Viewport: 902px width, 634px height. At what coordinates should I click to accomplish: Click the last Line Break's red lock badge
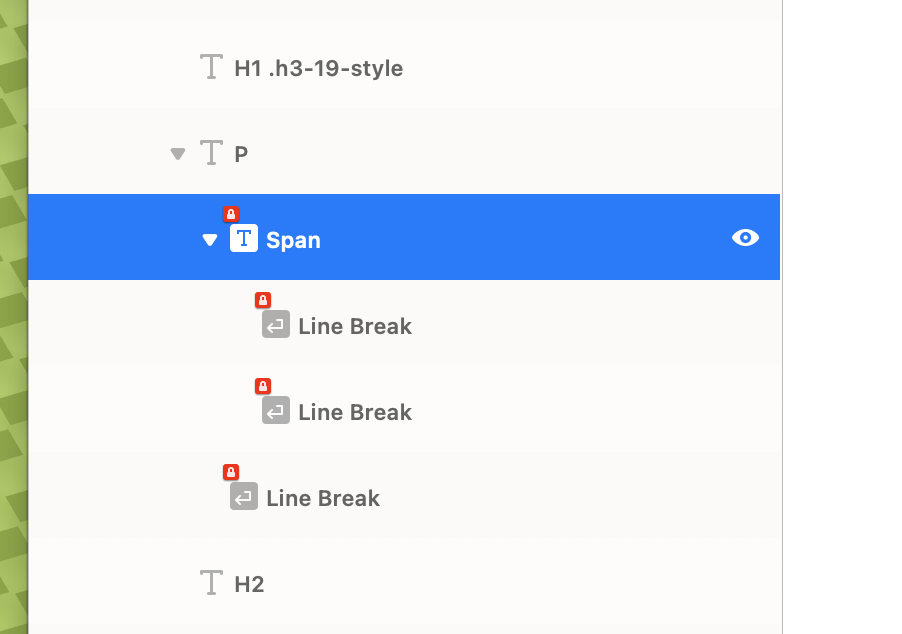coord(231,472)
